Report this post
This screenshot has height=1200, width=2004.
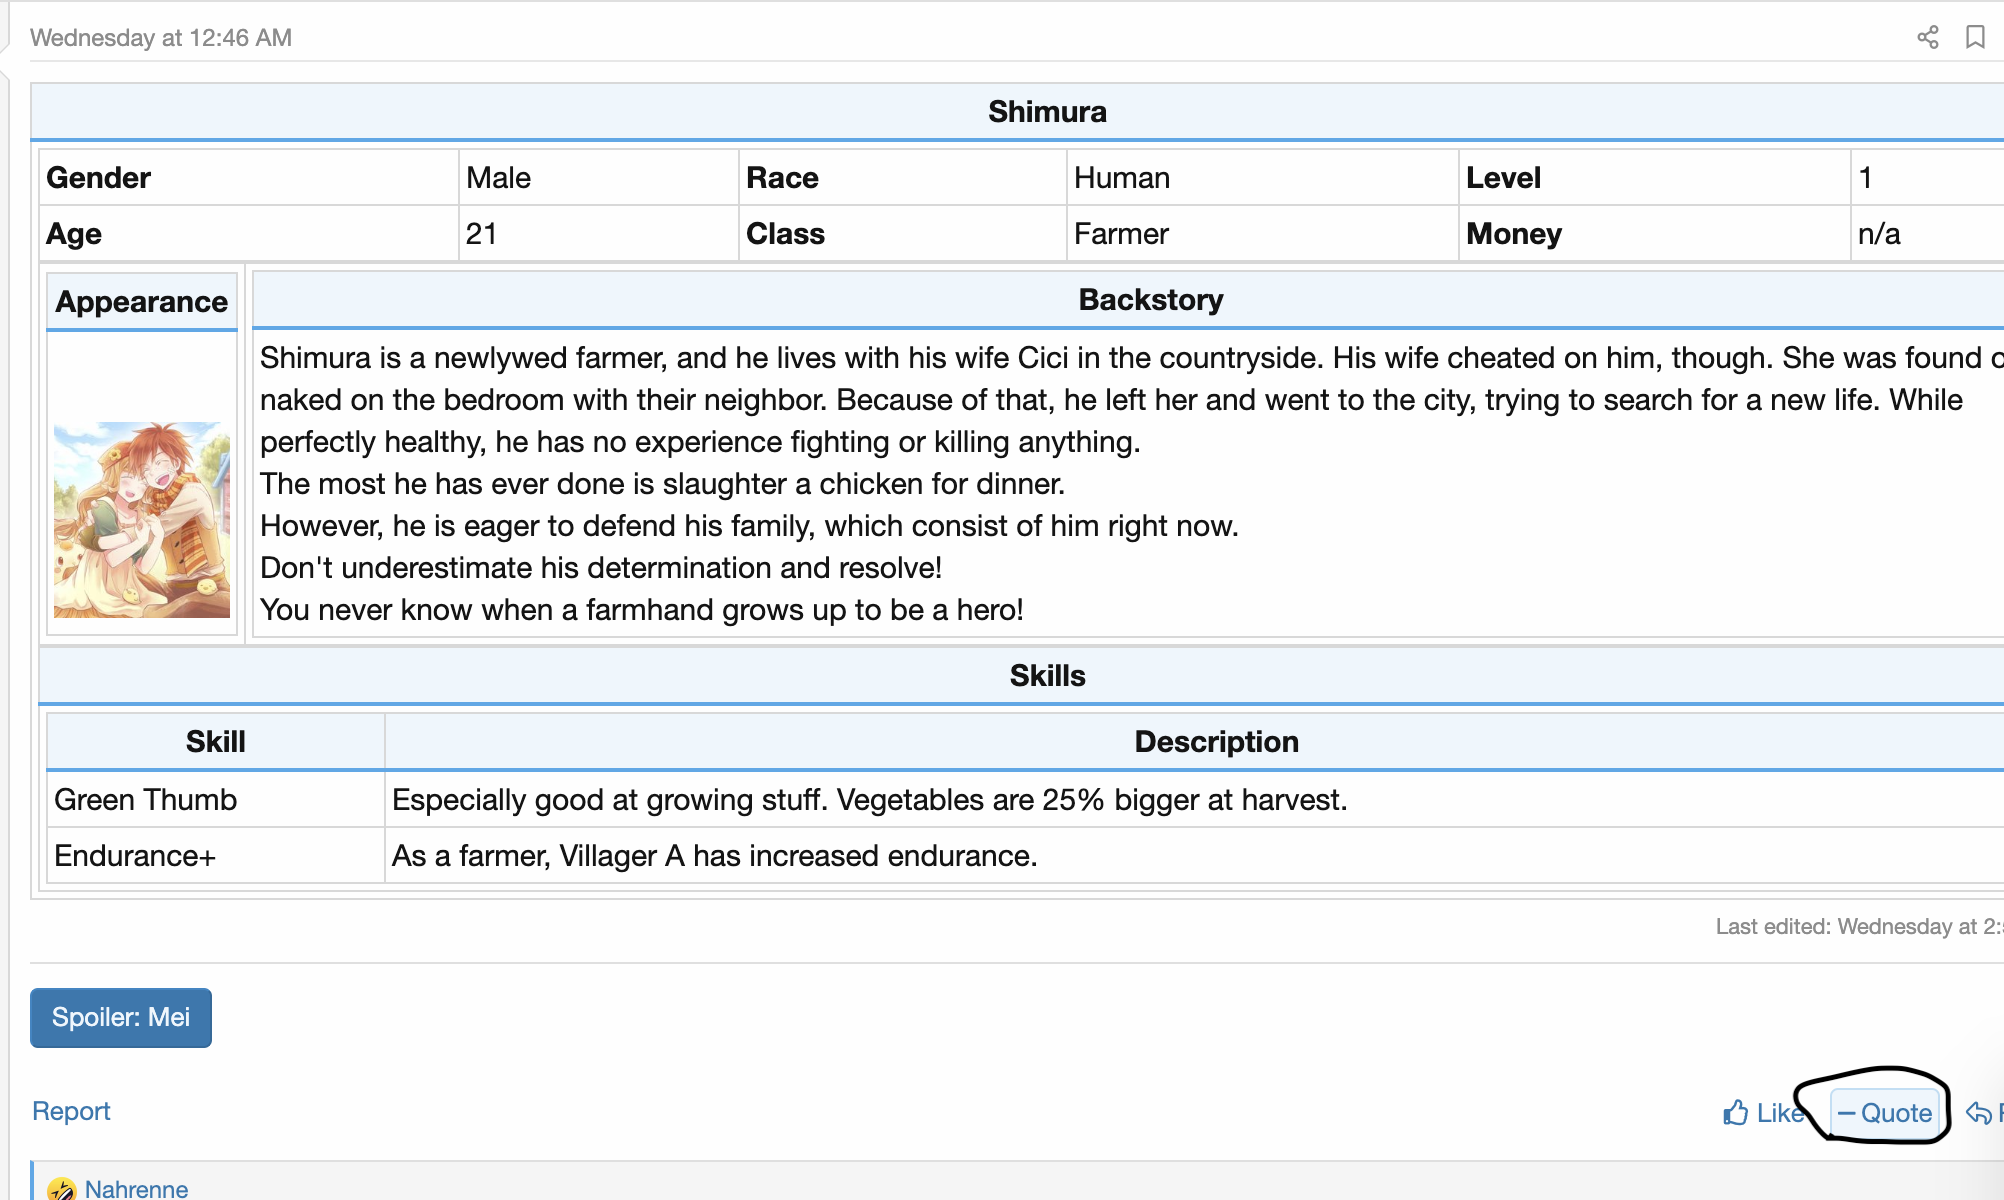(71, 1111)
